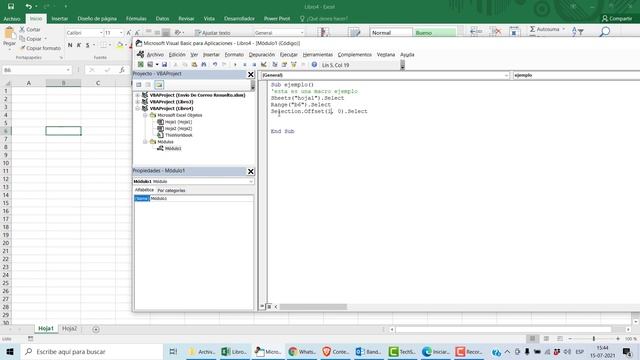The height and width of the screenshot is (360, 640).
Task: Toggle bold N button in Excel ribbon
Action: click(x=70, y=45)
